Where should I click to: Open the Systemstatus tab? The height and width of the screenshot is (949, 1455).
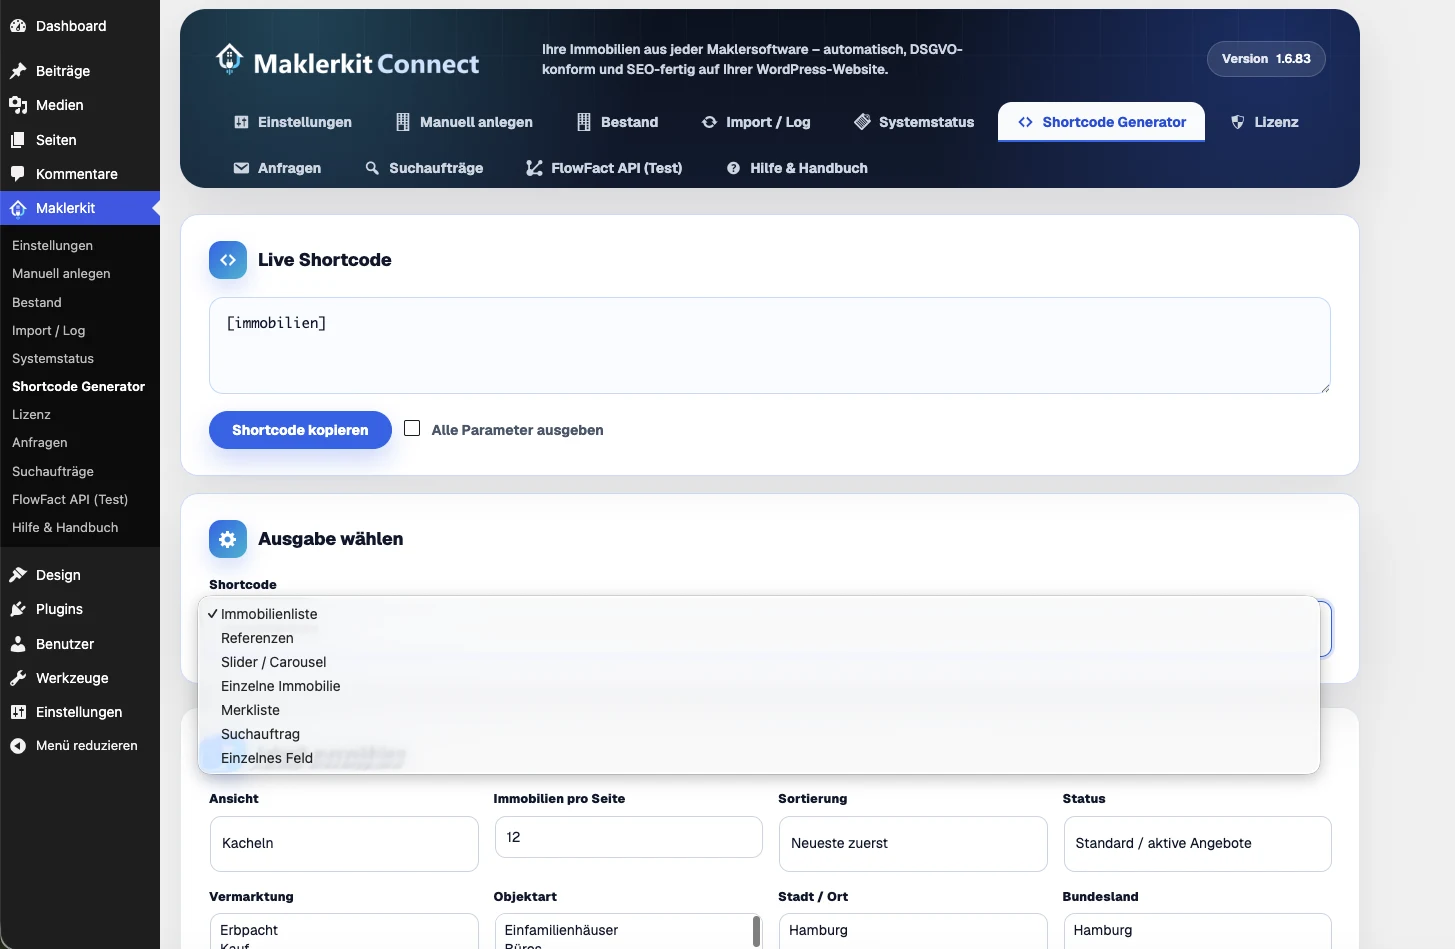(x=914, y=122)
